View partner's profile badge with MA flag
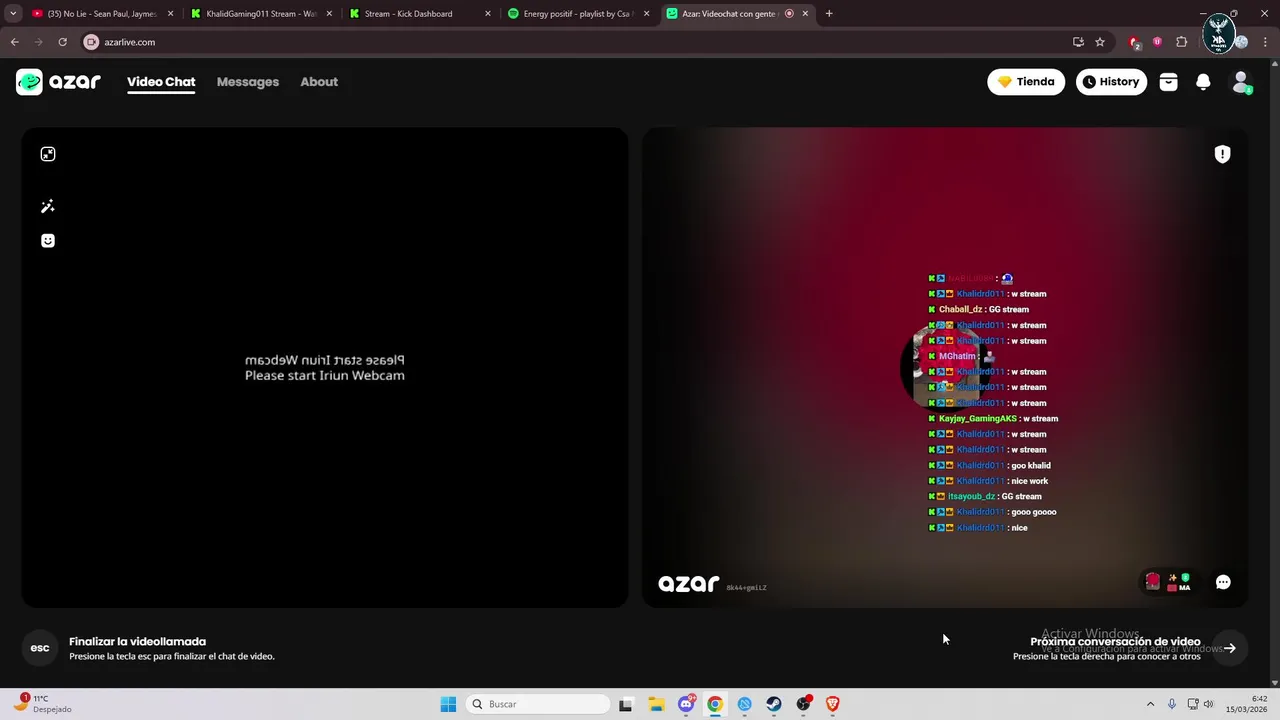 [x=1170, y=582]
